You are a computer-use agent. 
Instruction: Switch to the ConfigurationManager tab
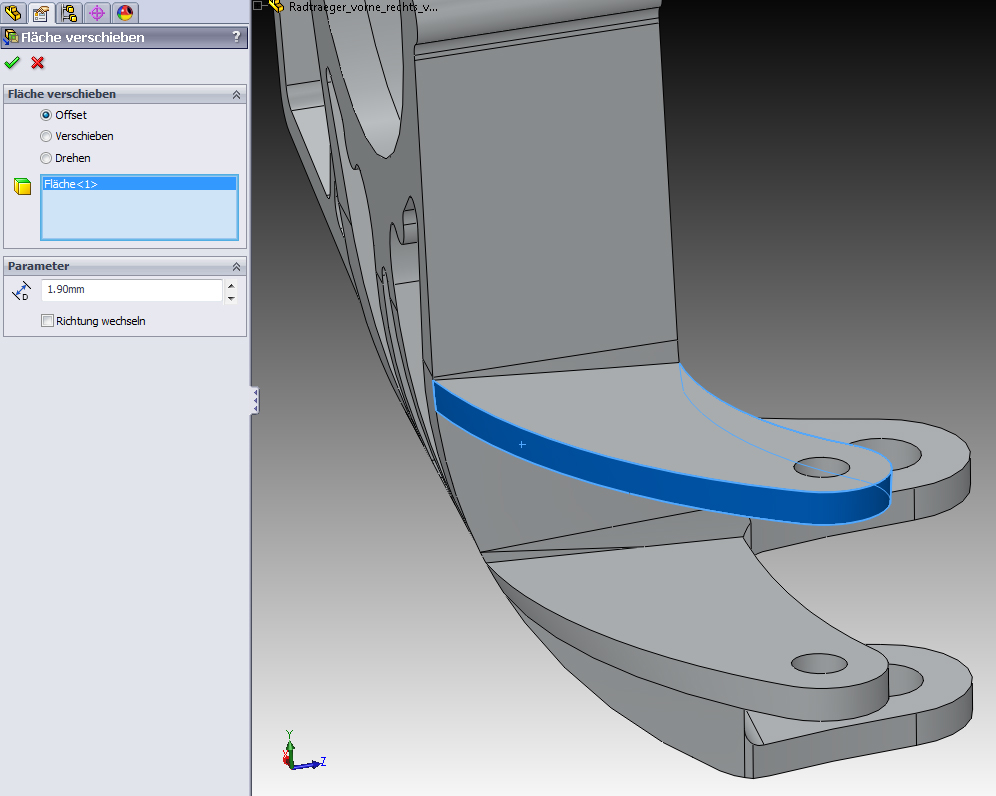pos(69,13)
